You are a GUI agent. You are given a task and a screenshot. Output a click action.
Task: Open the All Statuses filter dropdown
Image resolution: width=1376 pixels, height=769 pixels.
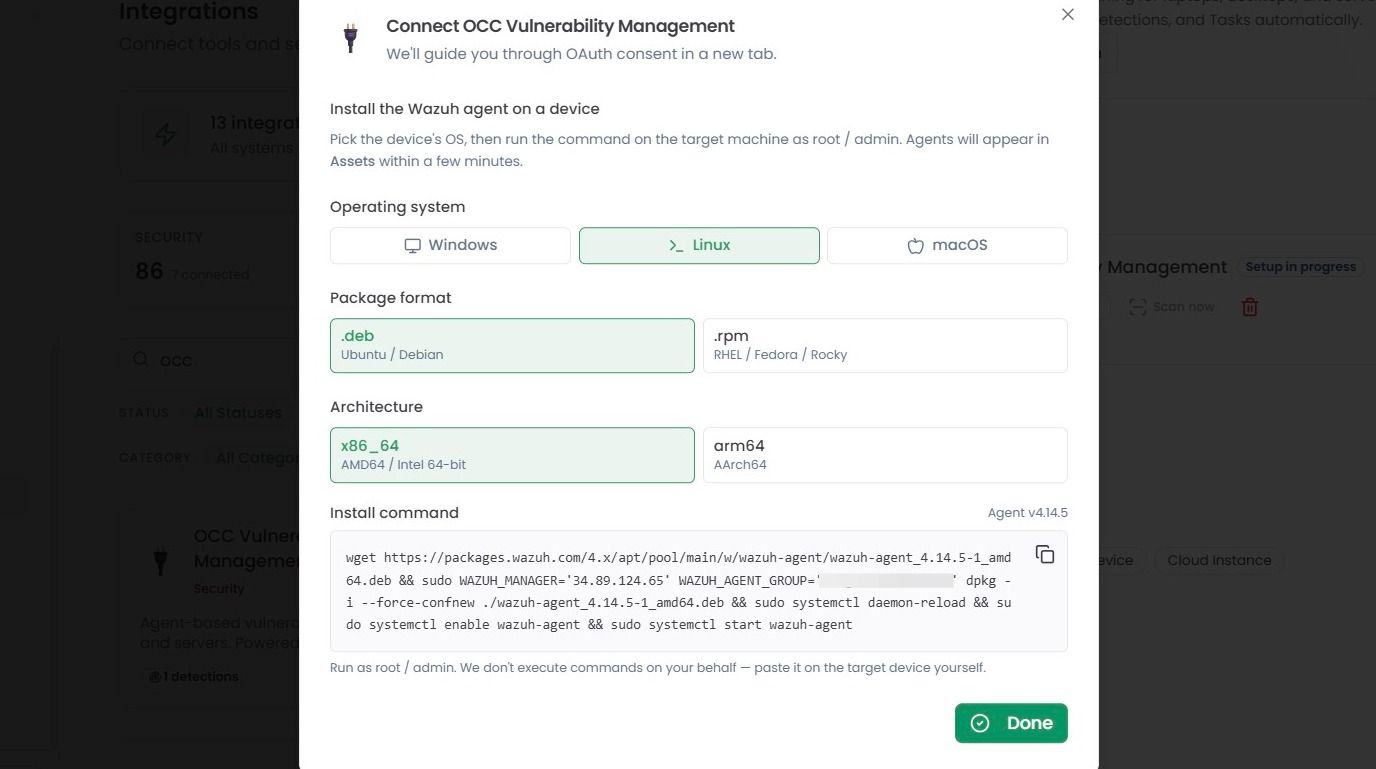pyautogui.click(x=240, y=413)
